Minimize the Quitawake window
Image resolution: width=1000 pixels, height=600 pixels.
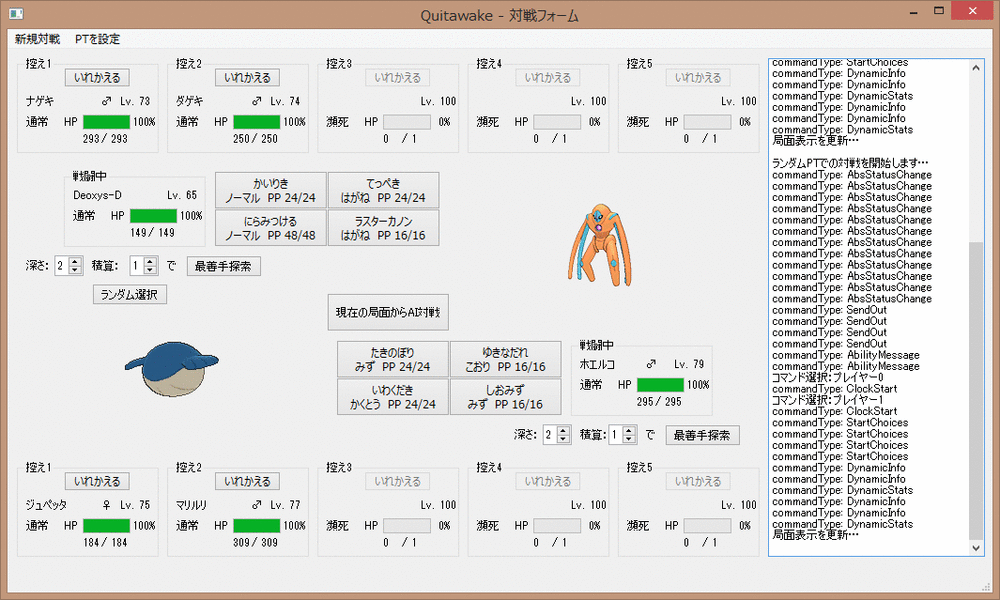pyautogui.click(x=914, y=11)
